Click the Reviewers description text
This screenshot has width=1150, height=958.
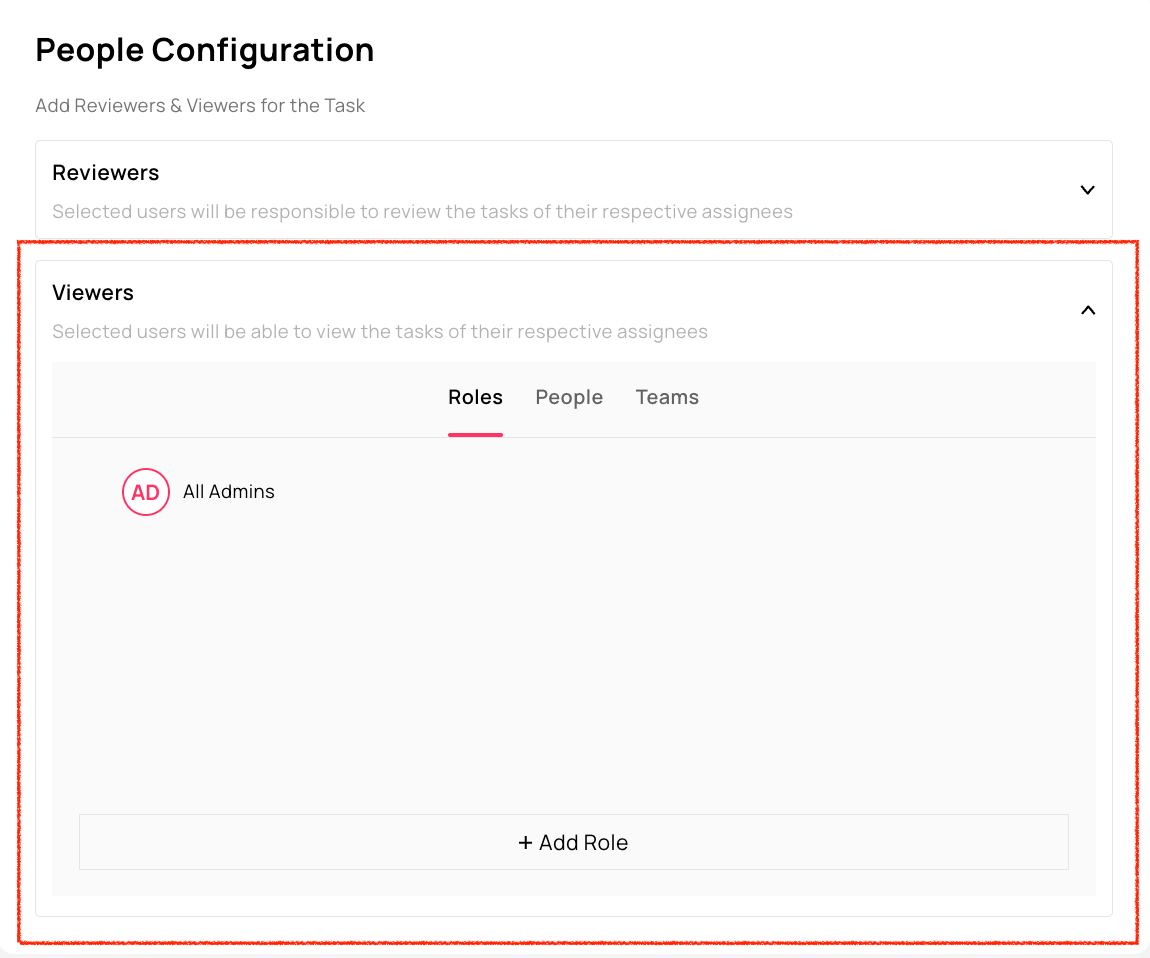422,212
